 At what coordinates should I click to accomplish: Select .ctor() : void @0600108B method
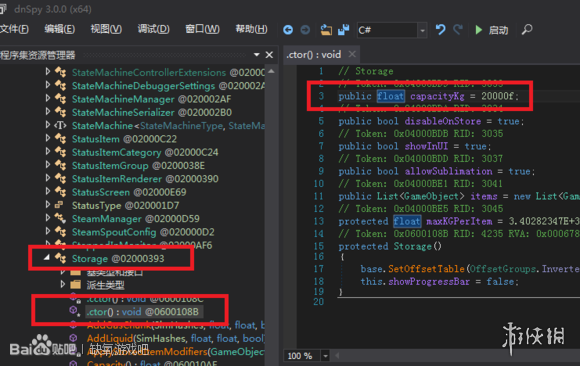tap(144, 312)
